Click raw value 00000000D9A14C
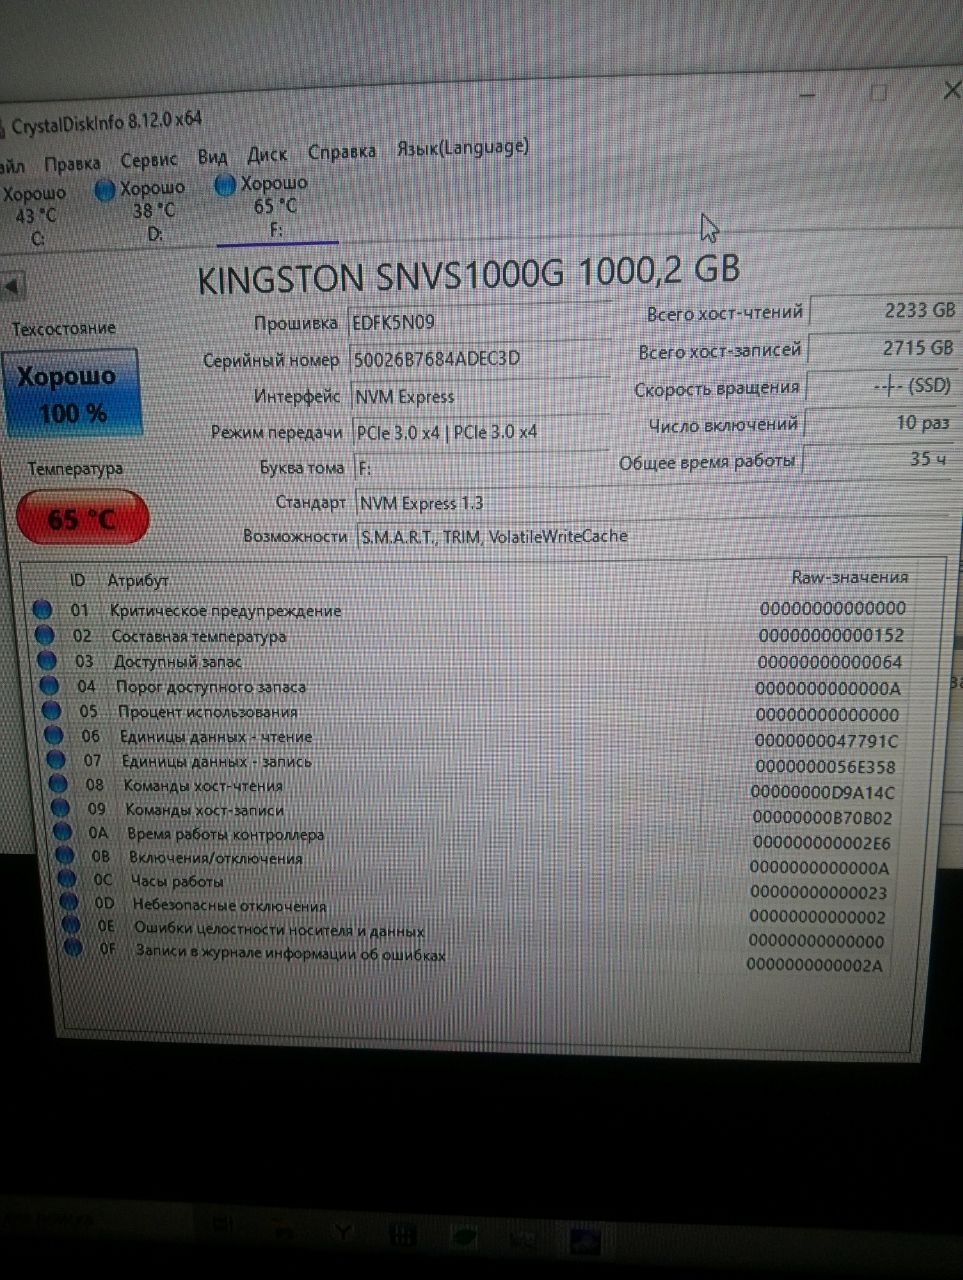This screenshot has height=1280, width=963. pyautogui.click(x=823, y=793)
